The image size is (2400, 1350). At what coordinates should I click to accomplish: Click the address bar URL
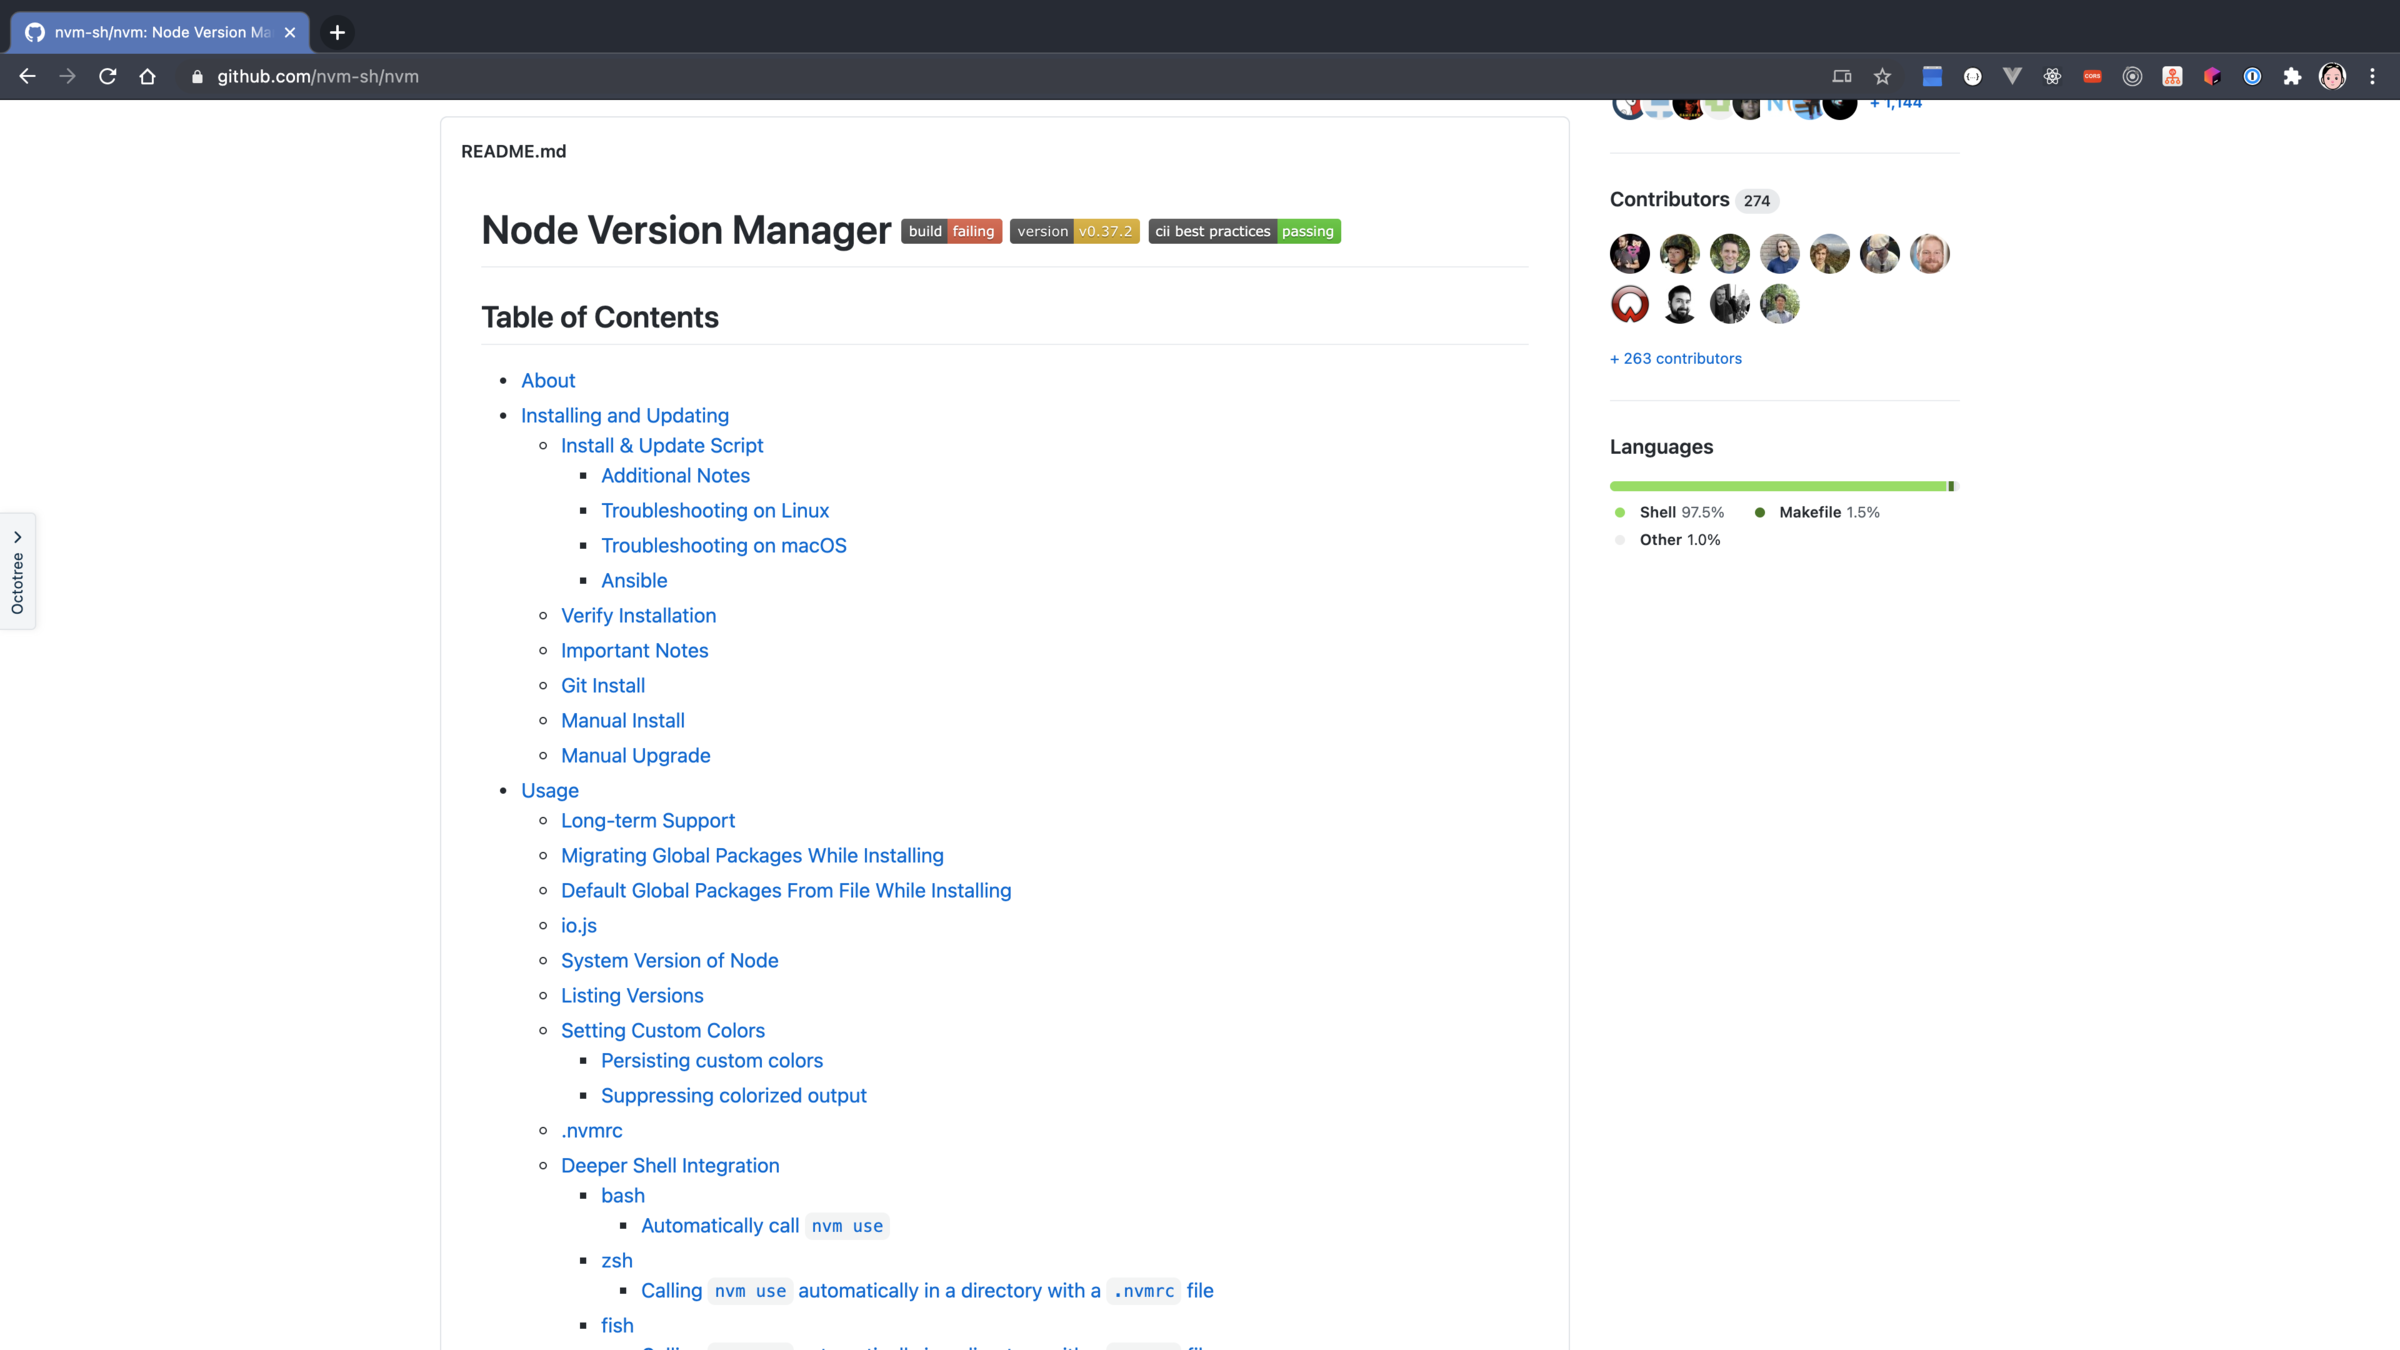coord(317,76)
